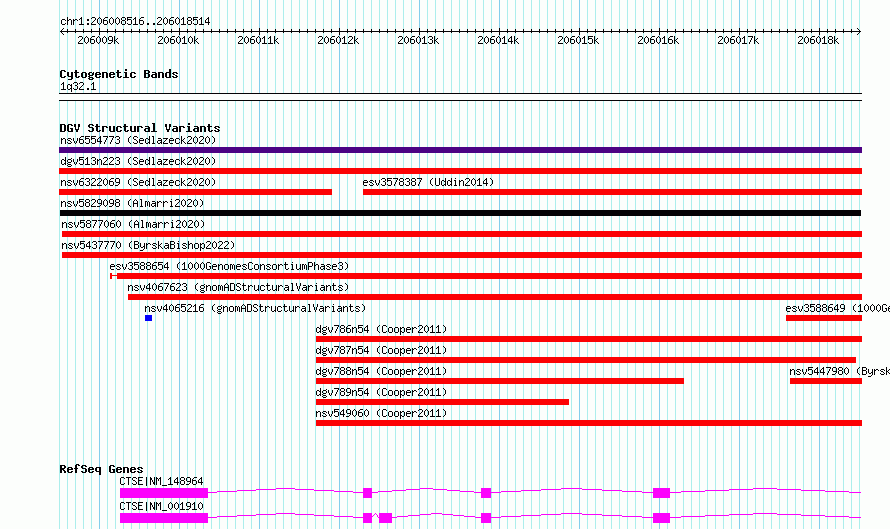Image resolution: width=890 pixels, height=529 pixels.
Task: Open the CTSE|NM_148964 transcript label
Action: (161, 481)
